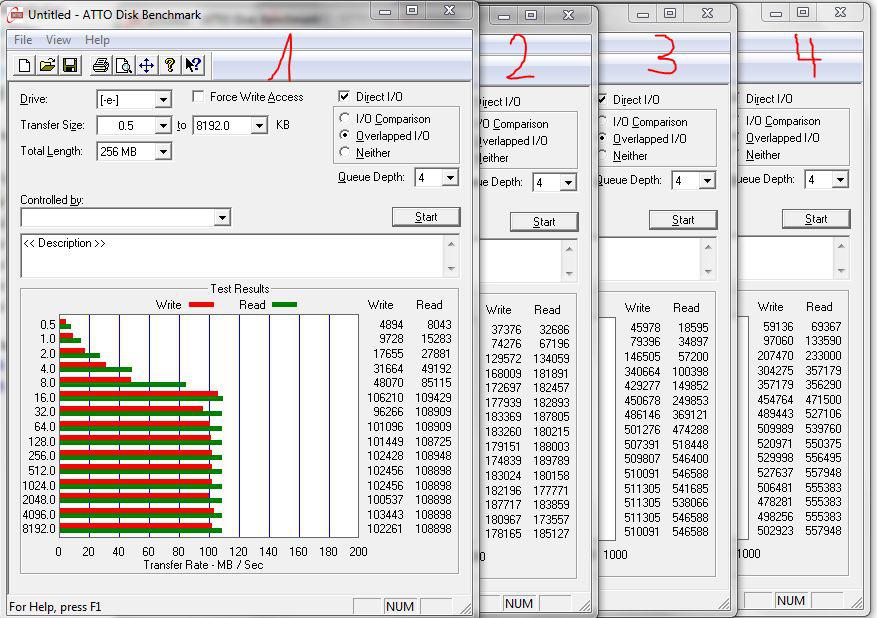Viewport: 877px width, 618px height.
Task: Open the Drive [-e-] dropdown
Action: point(163,100)
